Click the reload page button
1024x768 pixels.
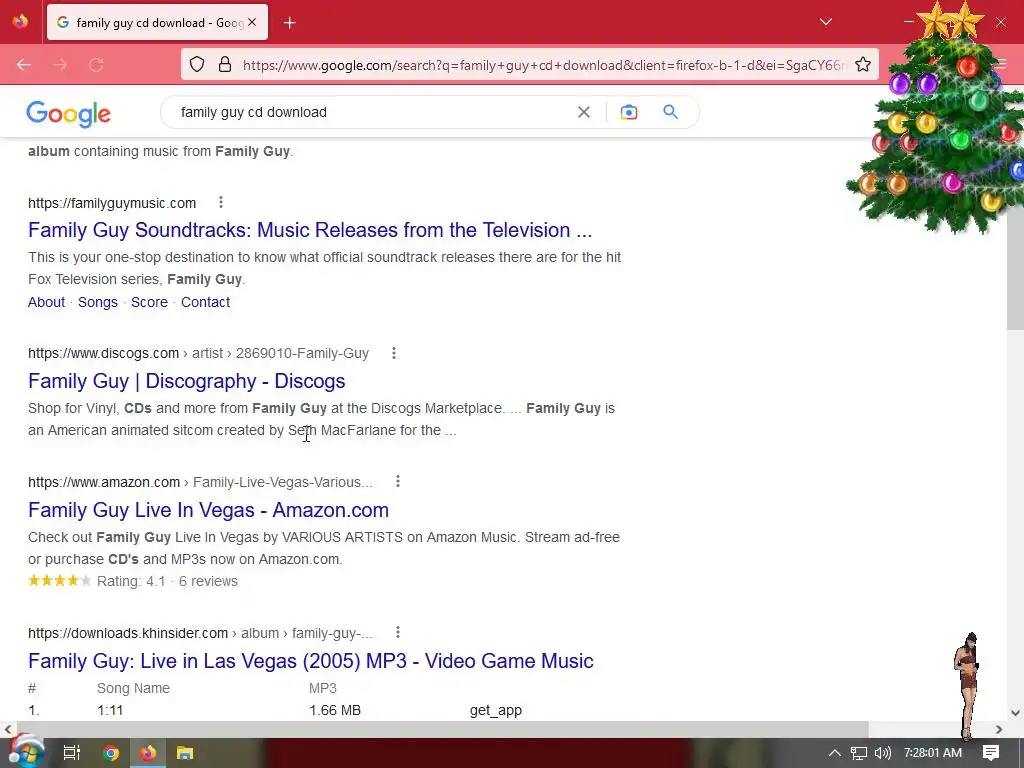tap(96, 65)
